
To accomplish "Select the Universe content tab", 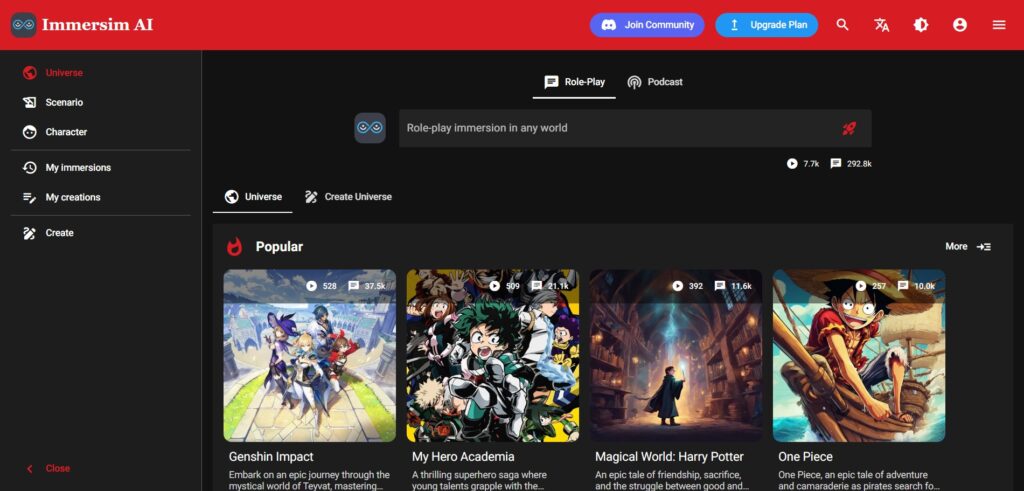I will [x=253, y=197].
